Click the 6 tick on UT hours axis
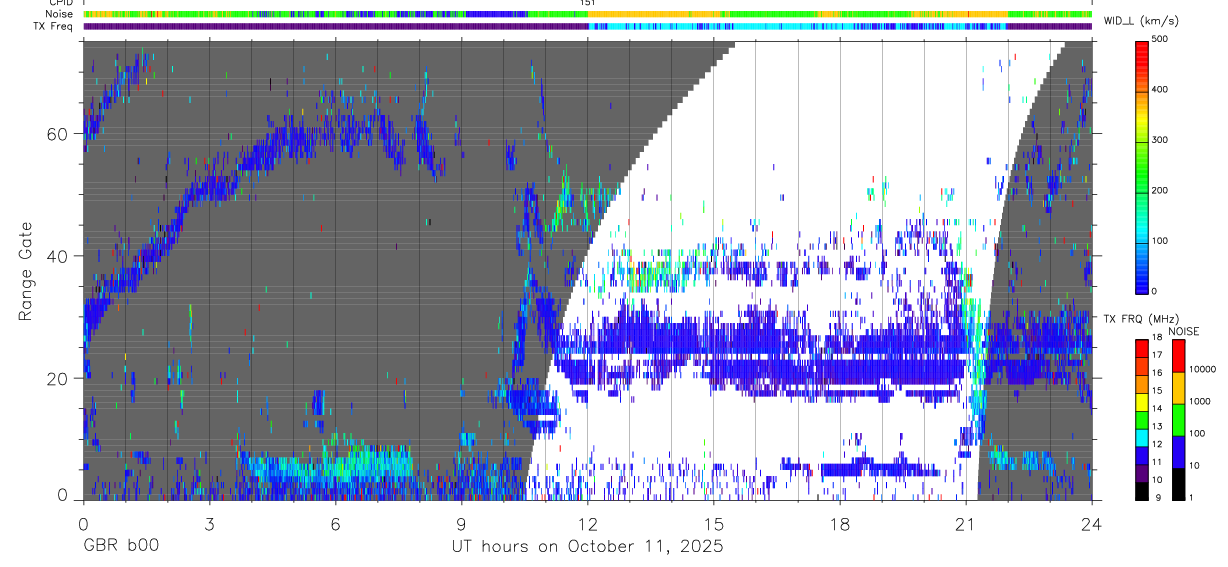 335,523
